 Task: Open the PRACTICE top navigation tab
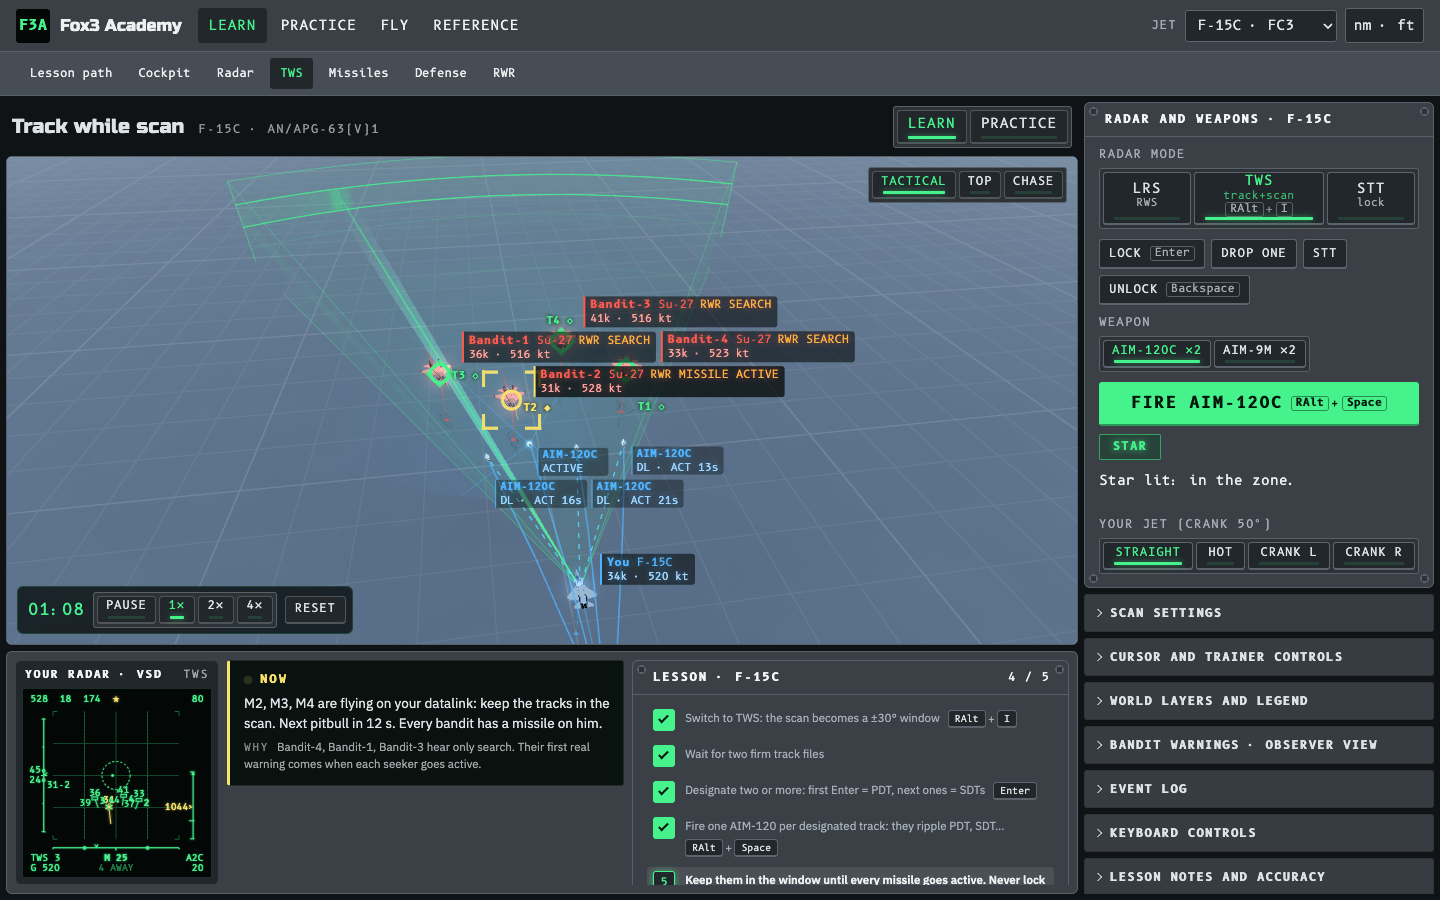pos(318,25)
